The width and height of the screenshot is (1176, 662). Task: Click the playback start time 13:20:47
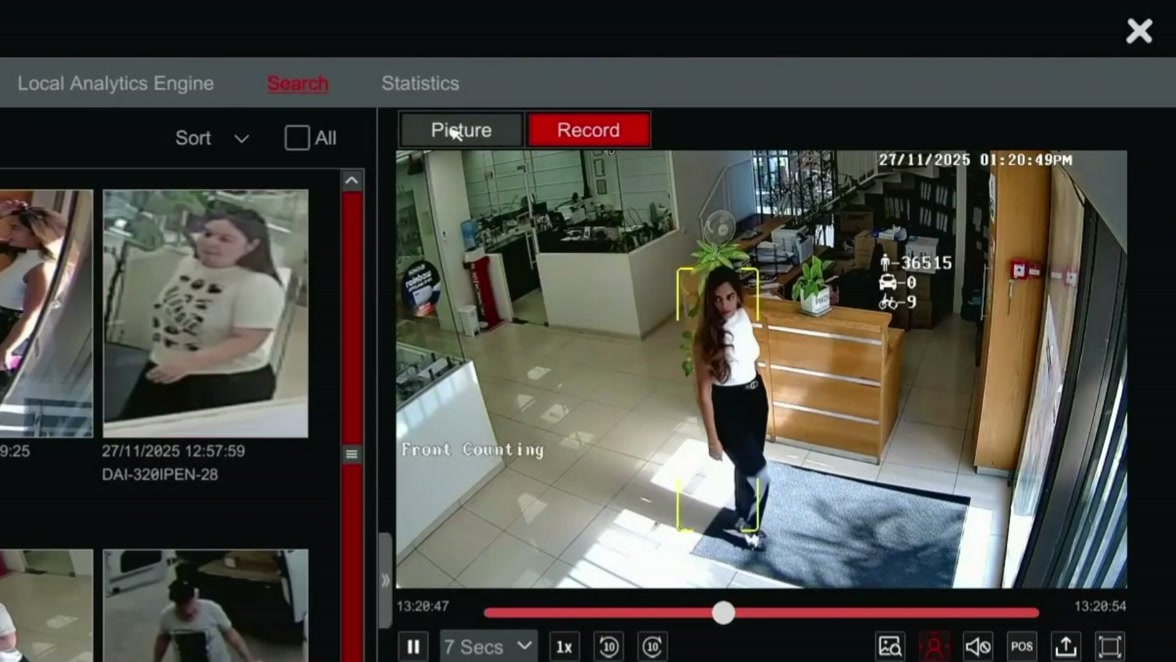[423, 607]
